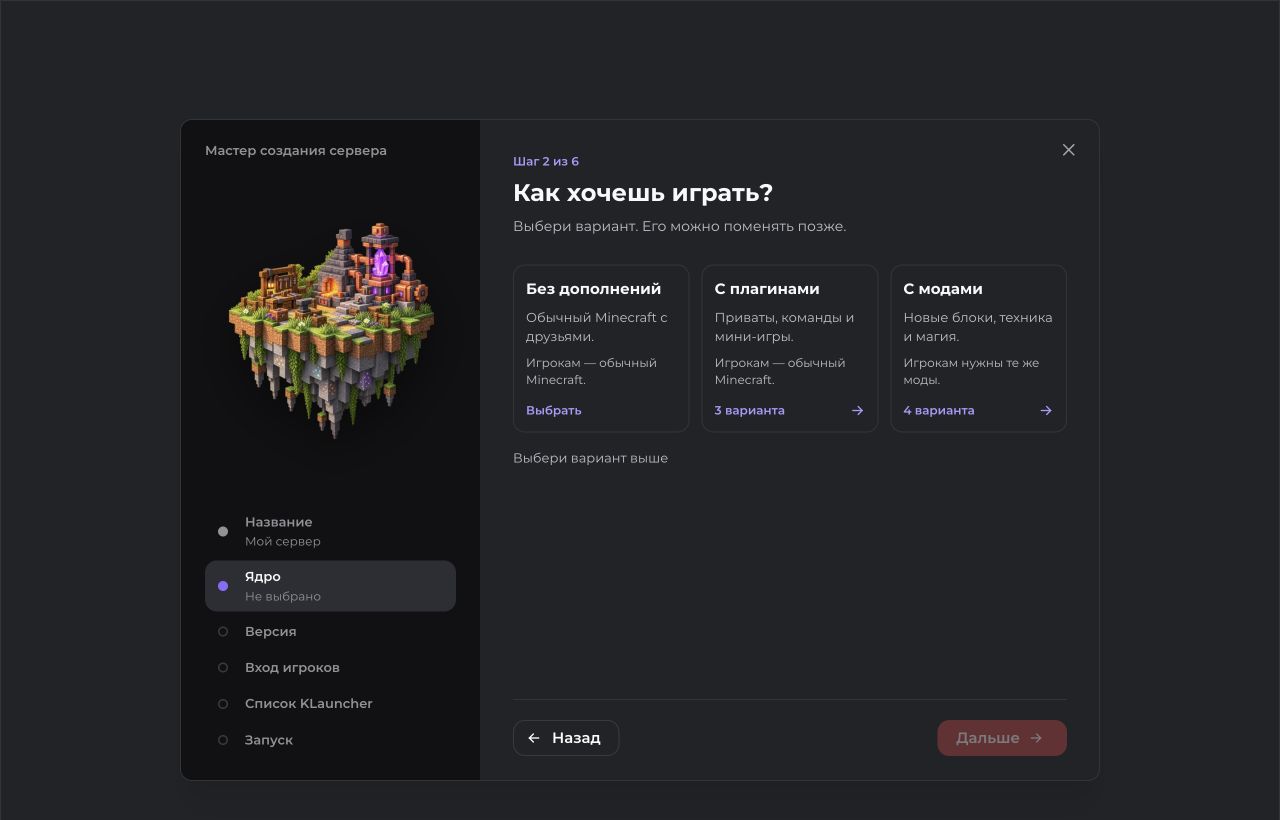
Task: Click the "Выбери вариант выше" hint
Action: (590, 458)
